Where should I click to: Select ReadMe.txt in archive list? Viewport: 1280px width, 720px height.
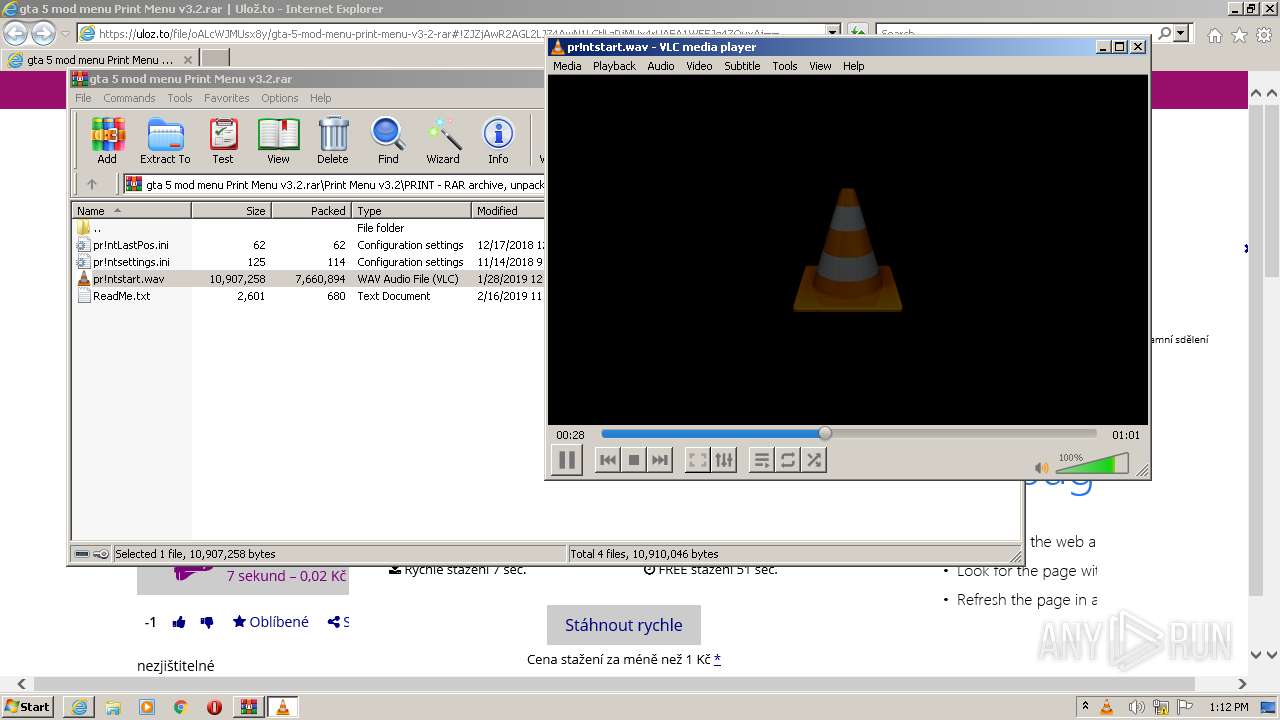[x=308, y=296]
